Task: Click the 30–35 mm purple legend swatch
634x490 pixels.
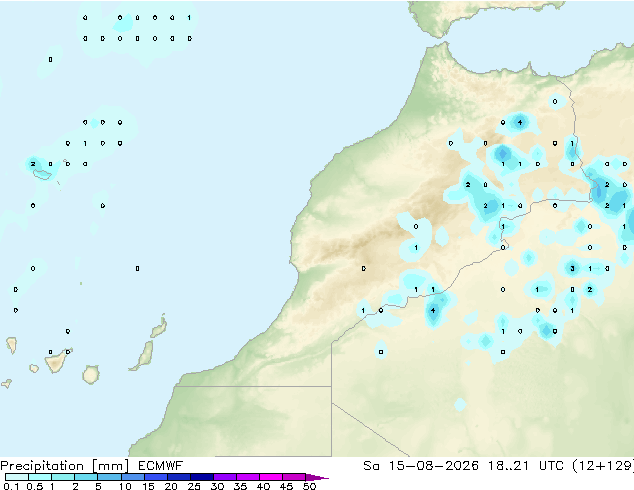Action: (x=224, y=477)
